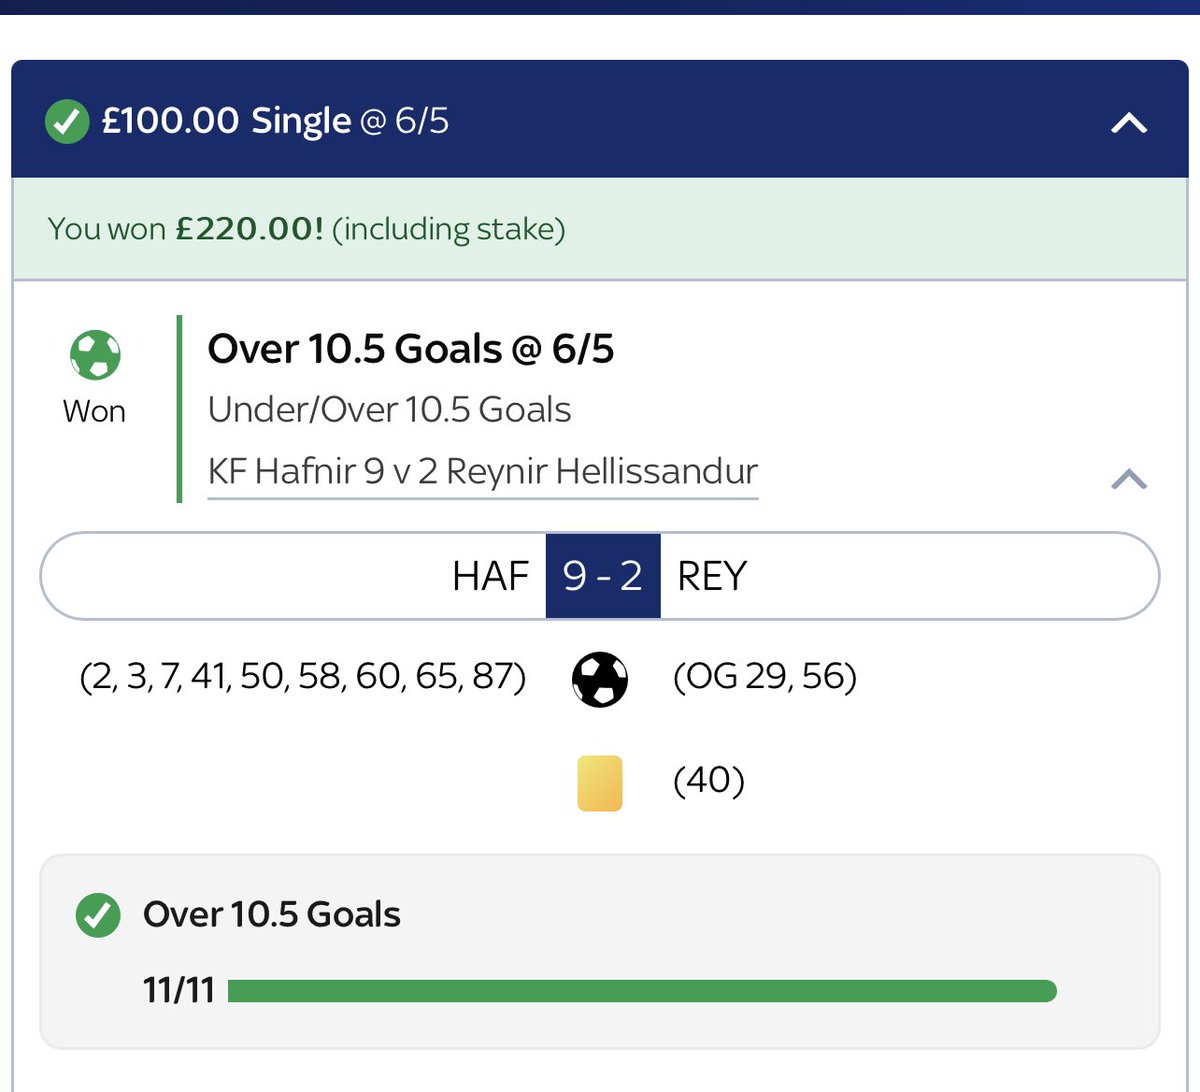Select the HAF team label

490,576
